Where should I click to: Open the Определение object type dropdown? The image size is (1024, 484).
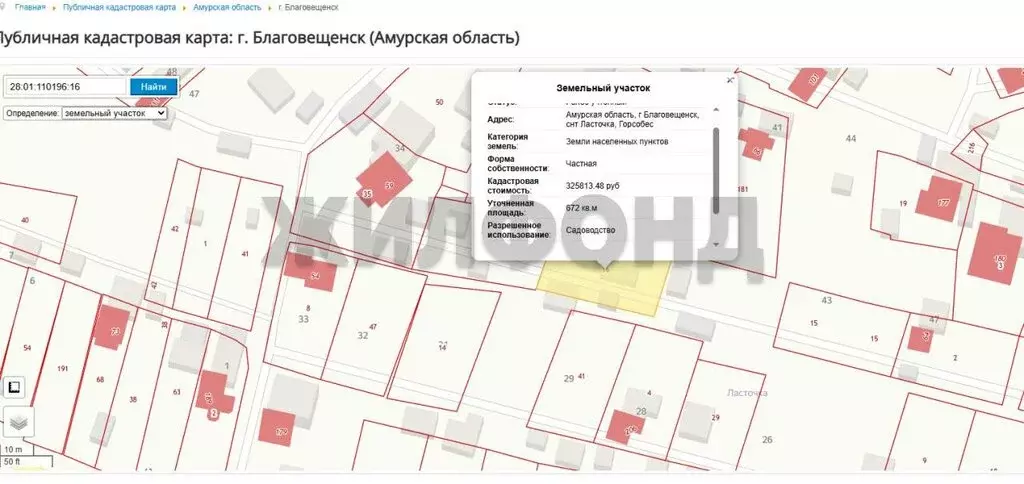115,113
